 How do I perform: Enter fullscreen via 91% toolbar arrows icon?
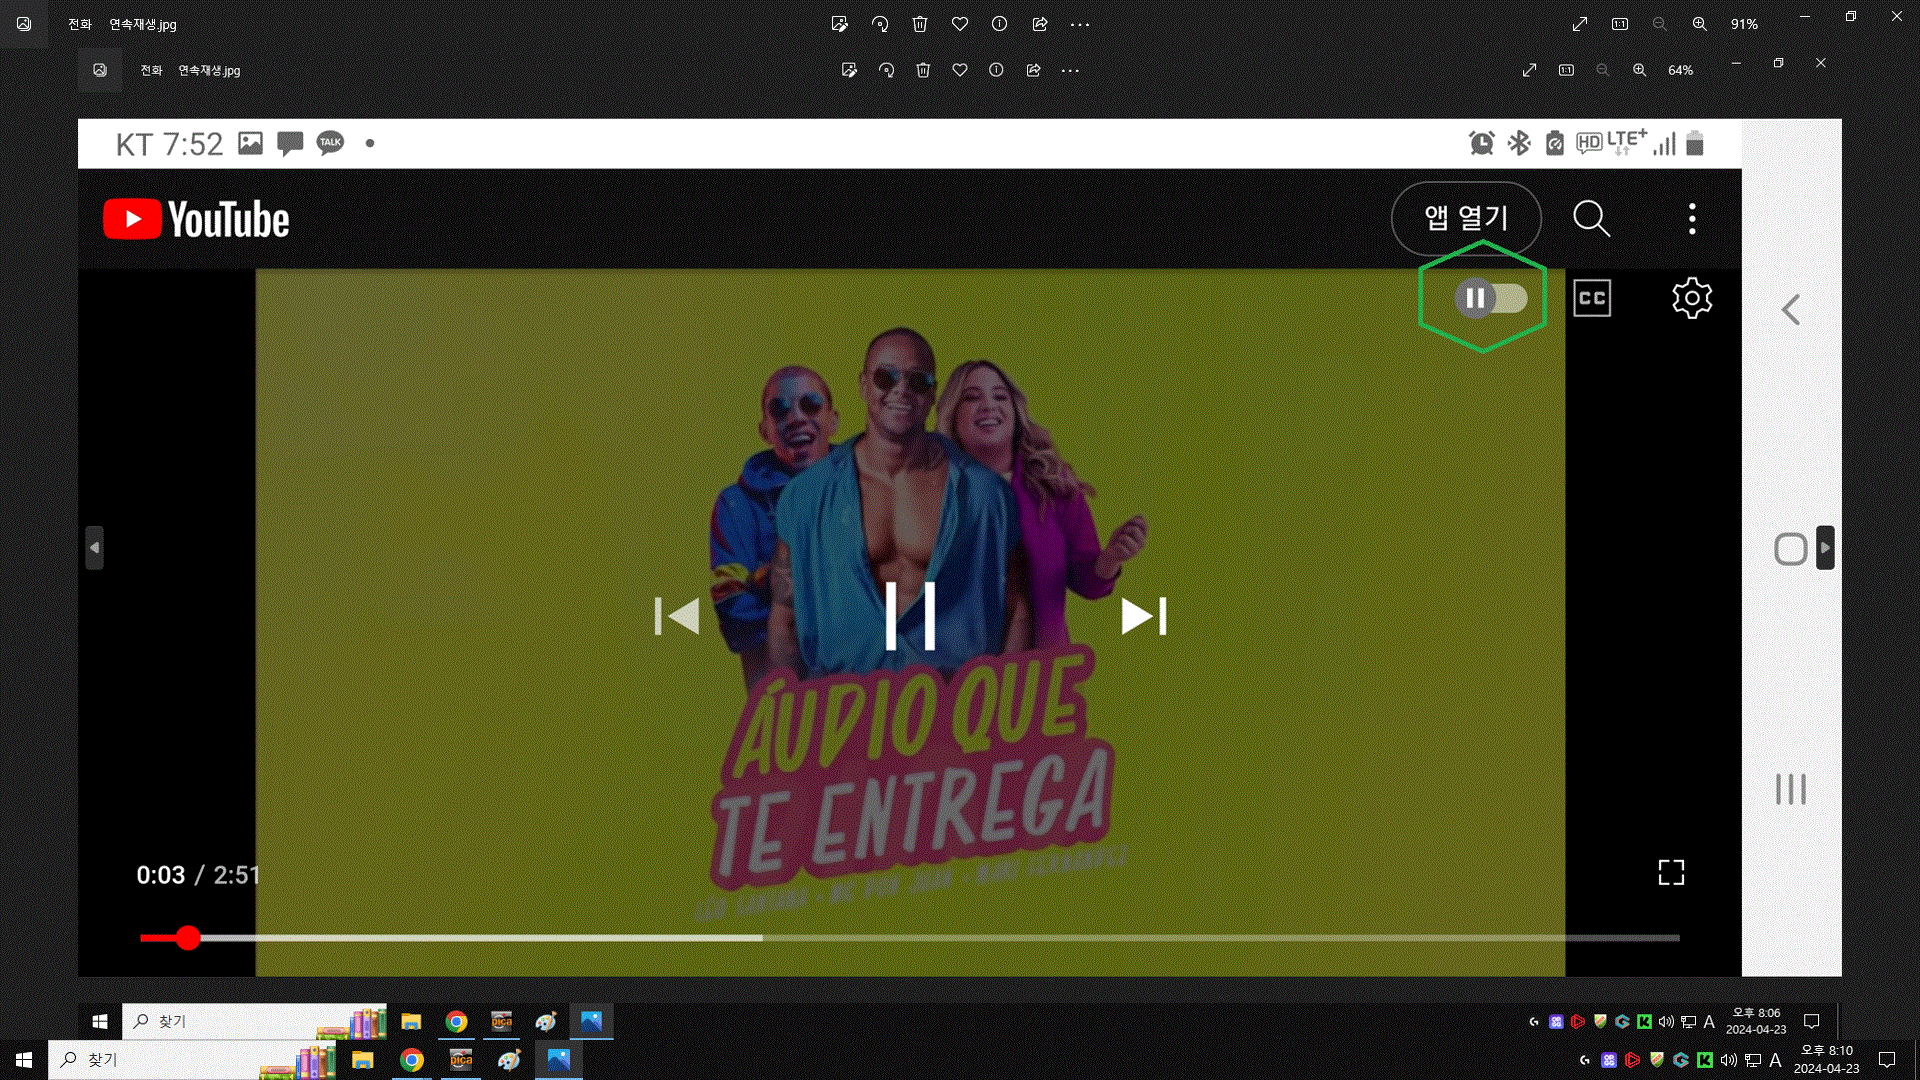click(x=1580, y=24)
